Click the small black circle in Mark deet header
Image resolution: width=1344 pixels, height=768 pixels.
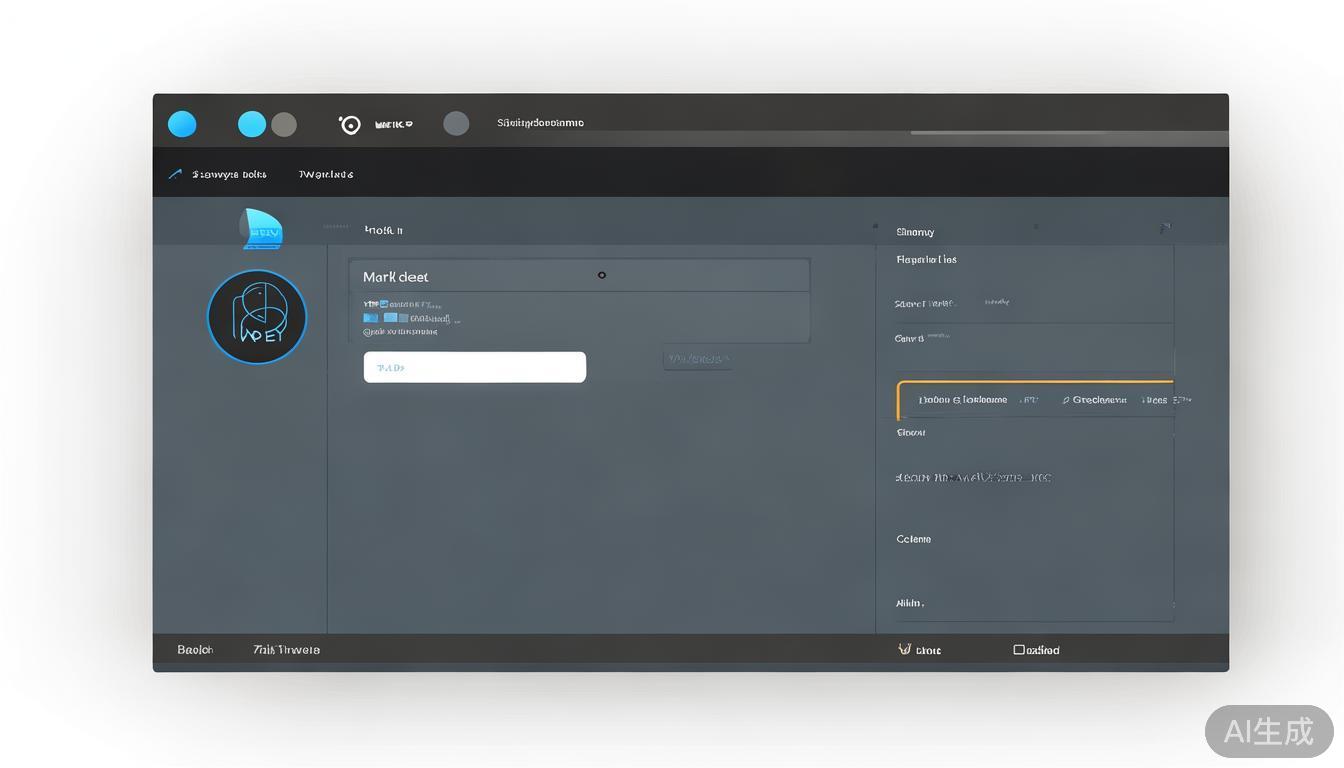601,275
